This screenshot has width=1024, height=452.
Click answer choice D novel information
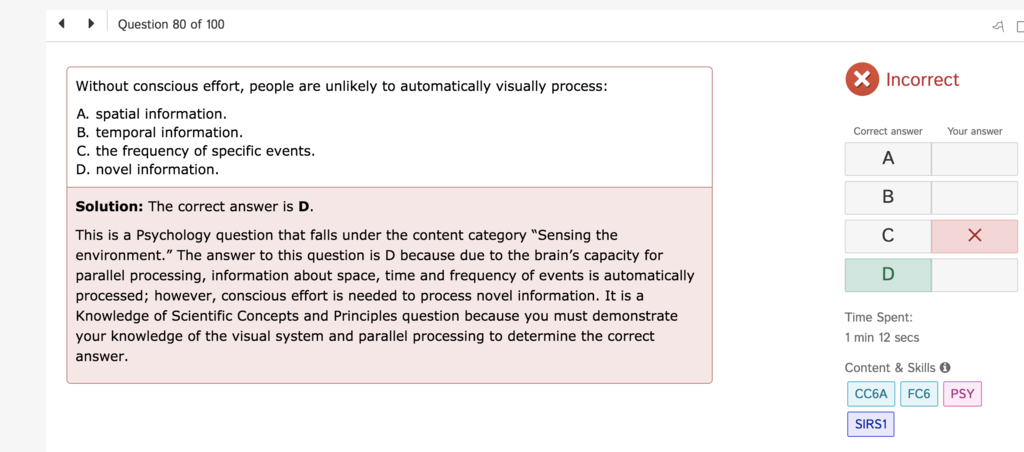point(148,170)
